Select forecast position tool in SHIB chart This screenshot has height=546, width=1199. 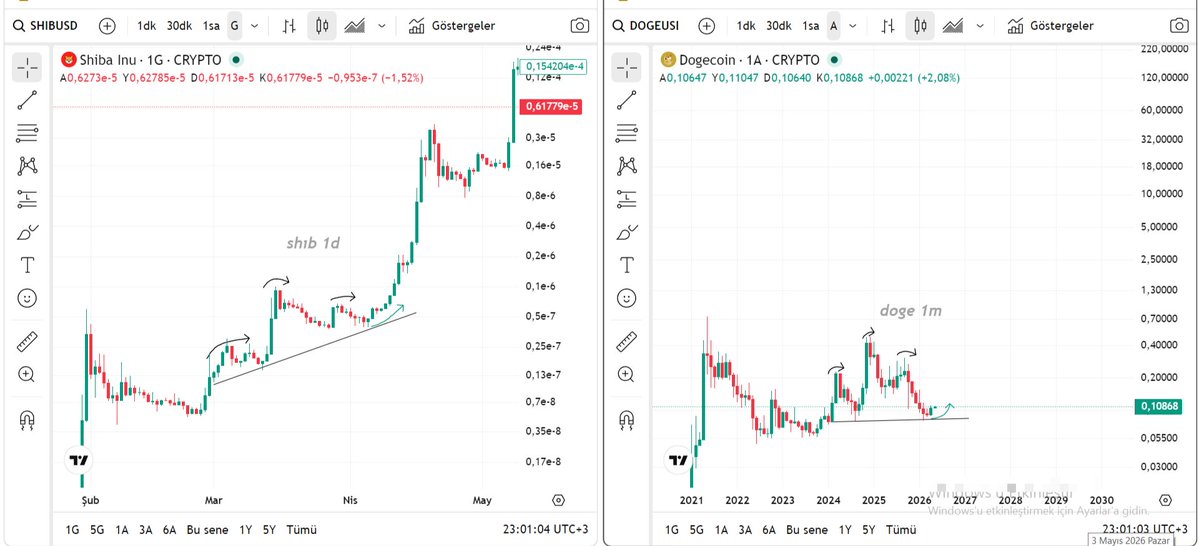tap(28, 199)
